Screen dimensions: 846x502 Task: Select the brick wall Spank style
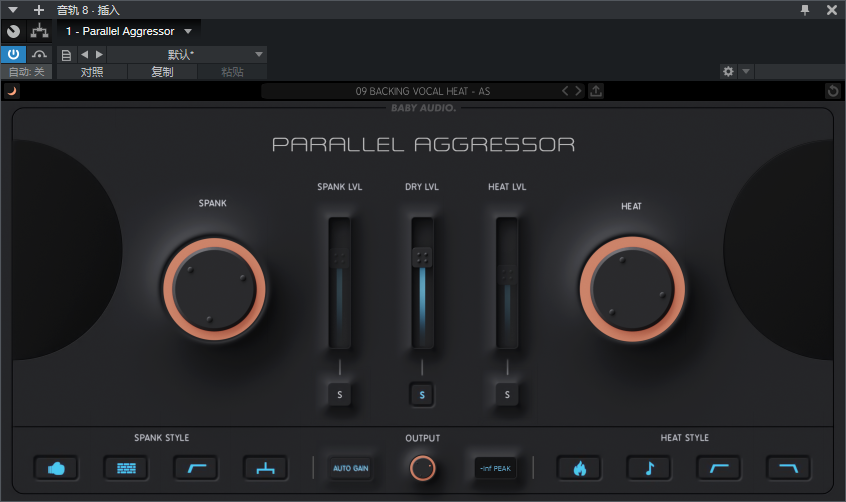(126, 468)
